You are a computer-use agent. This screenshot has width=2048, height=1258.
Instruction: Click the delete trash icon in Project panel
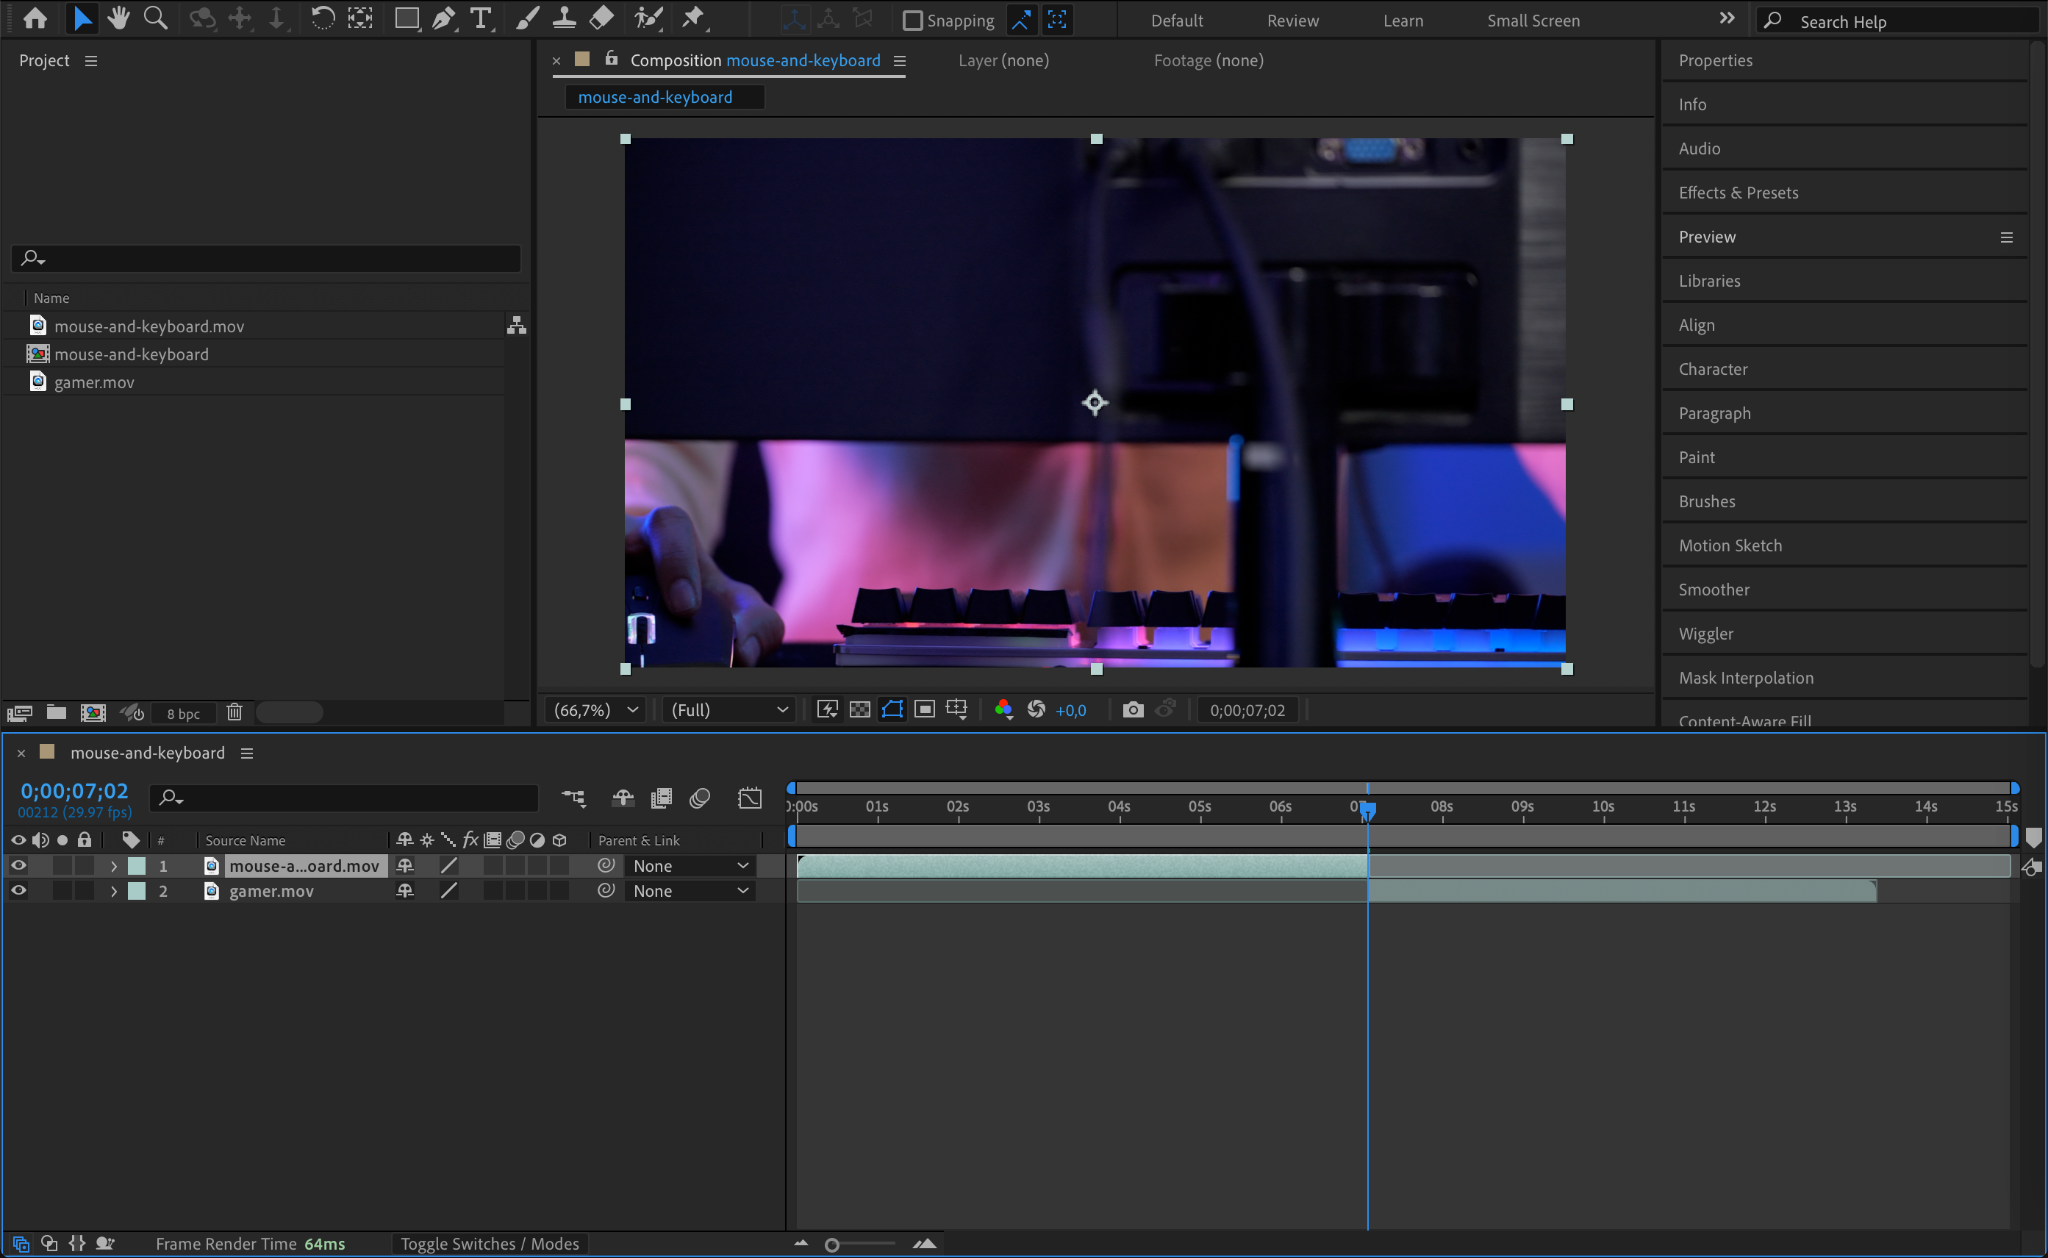tap(234, 712)
